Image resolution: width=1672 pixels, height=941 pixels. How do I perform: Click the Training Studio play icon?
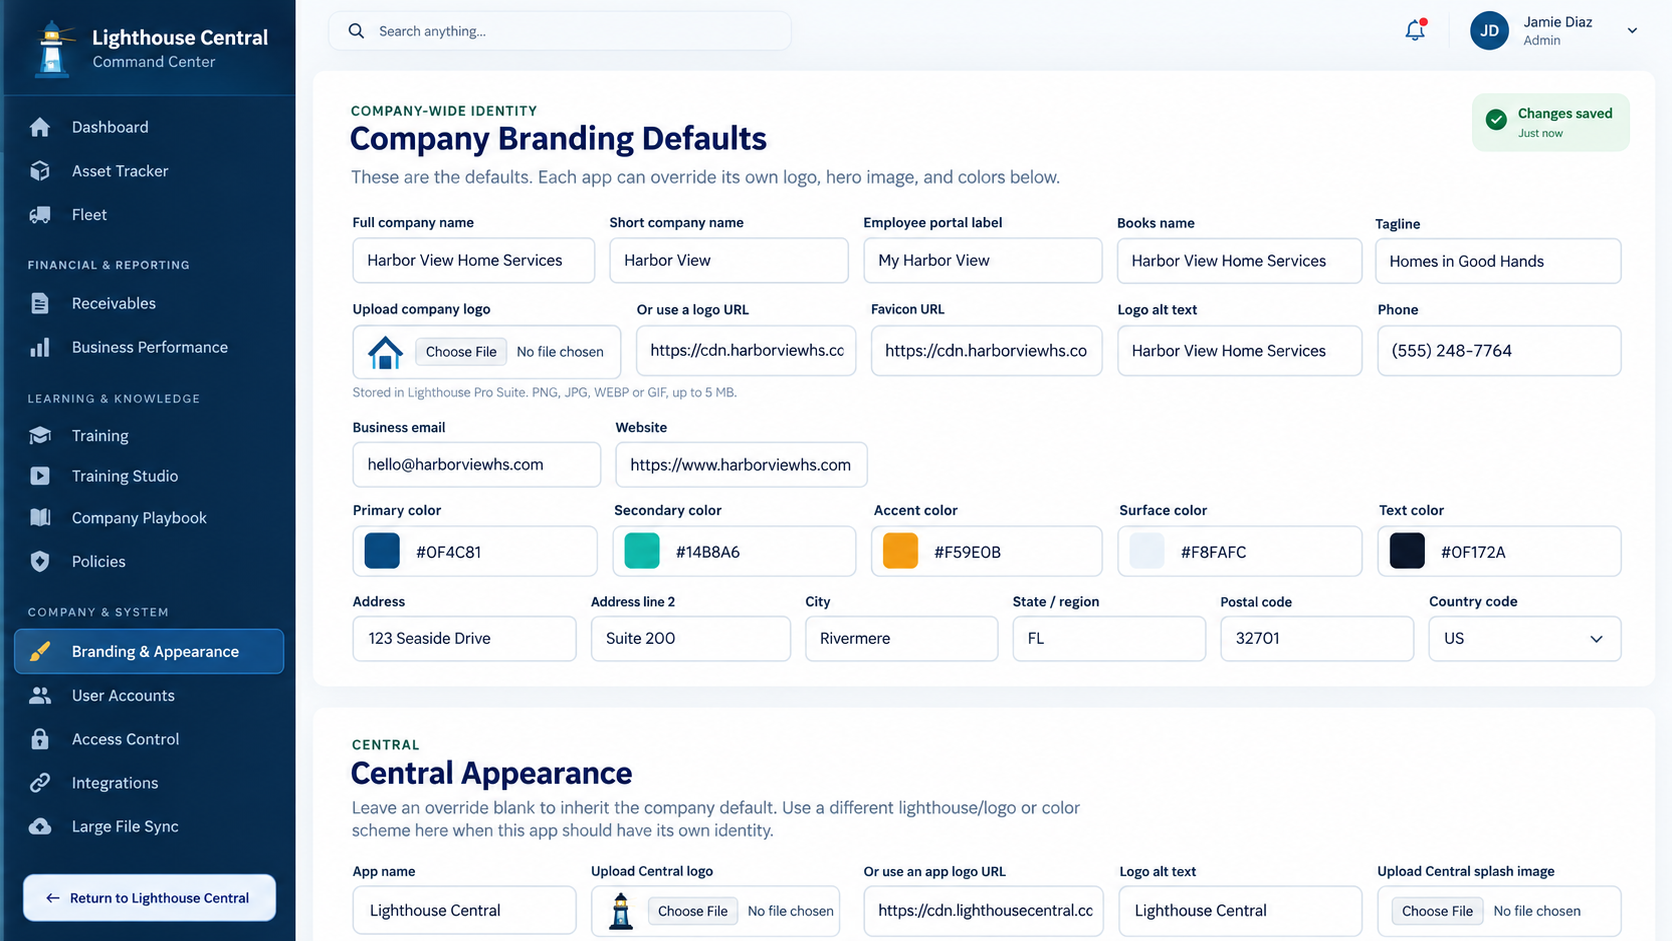[x=40, y=476]
